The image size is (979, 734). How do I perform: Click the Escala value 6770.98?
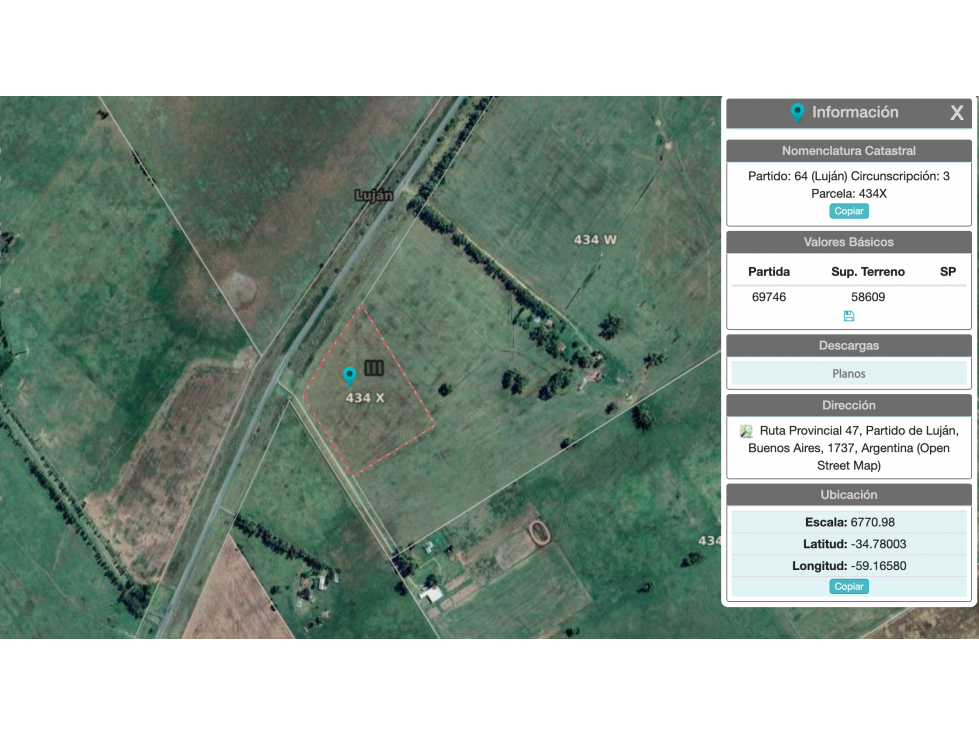click(872, 522)
